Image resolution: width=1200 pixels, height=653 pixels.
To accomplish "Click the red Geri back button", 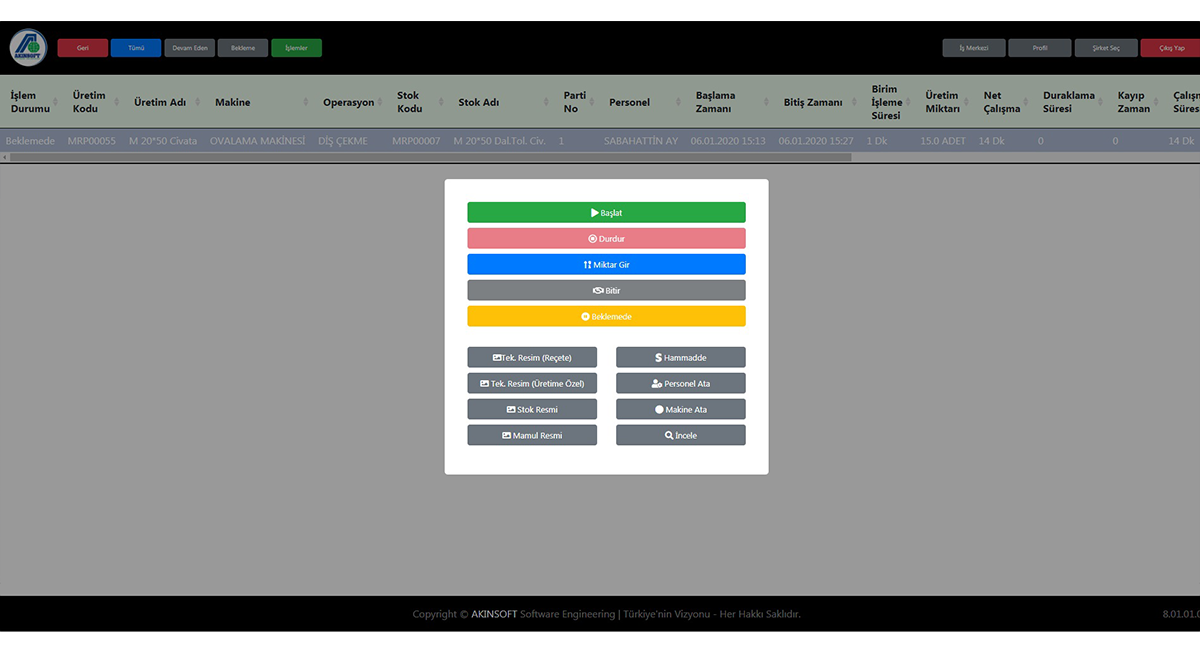I will (83, 48).
